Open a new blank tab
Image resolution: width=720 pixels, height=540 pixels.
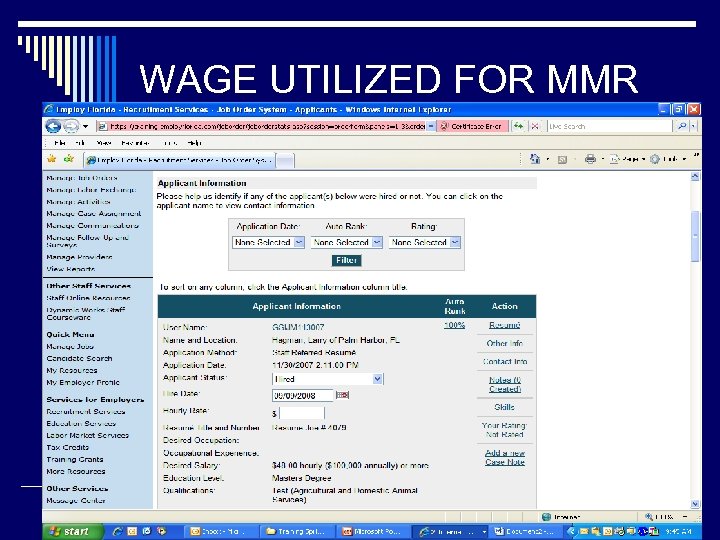point(285,161)
